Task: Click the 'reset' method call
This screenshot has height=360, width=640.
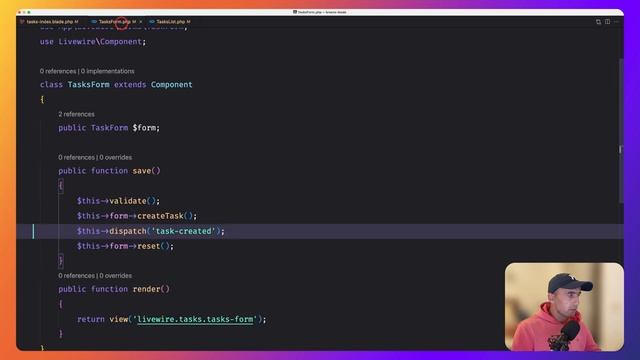Action: click(149, 246)
